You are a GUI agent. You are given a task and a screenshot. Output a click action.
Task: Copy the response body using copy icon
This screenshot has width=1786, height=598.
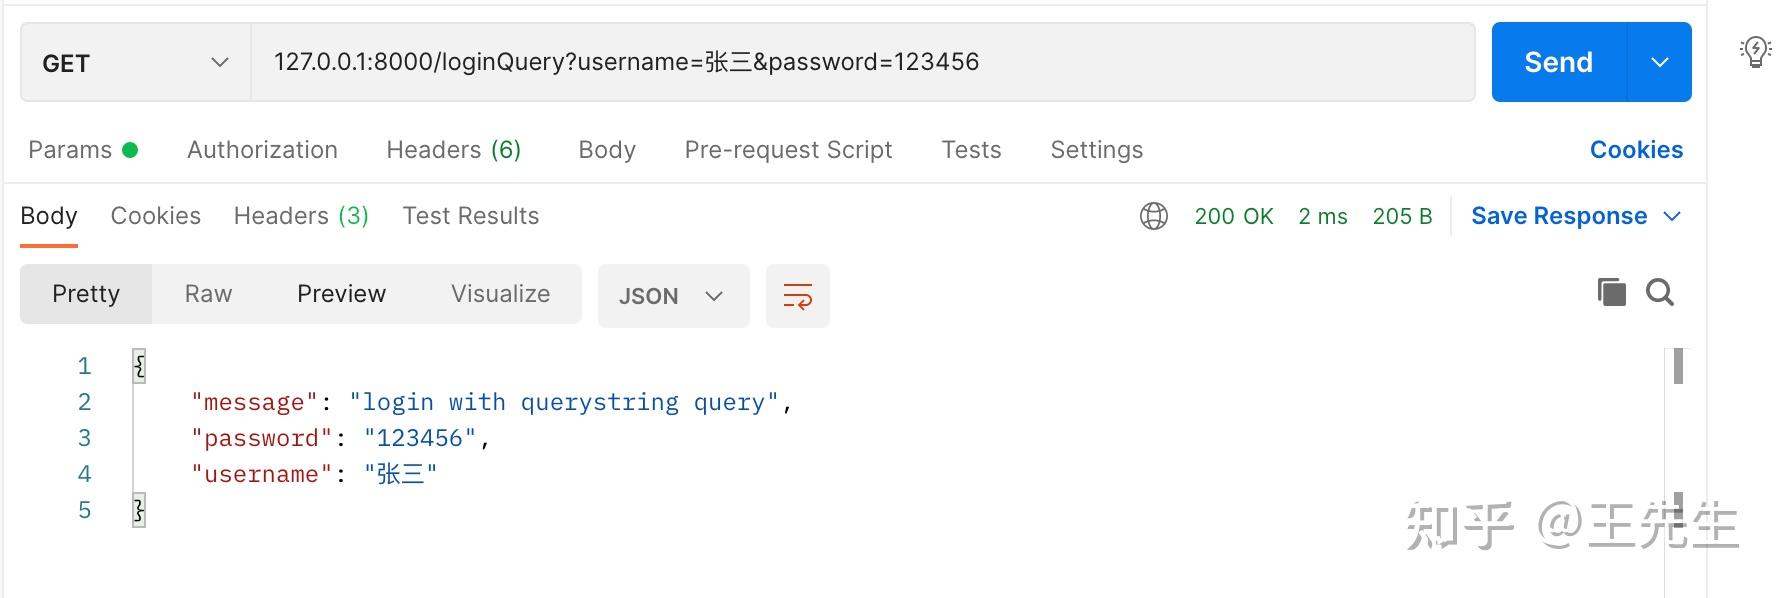(x=1611, y=292)
